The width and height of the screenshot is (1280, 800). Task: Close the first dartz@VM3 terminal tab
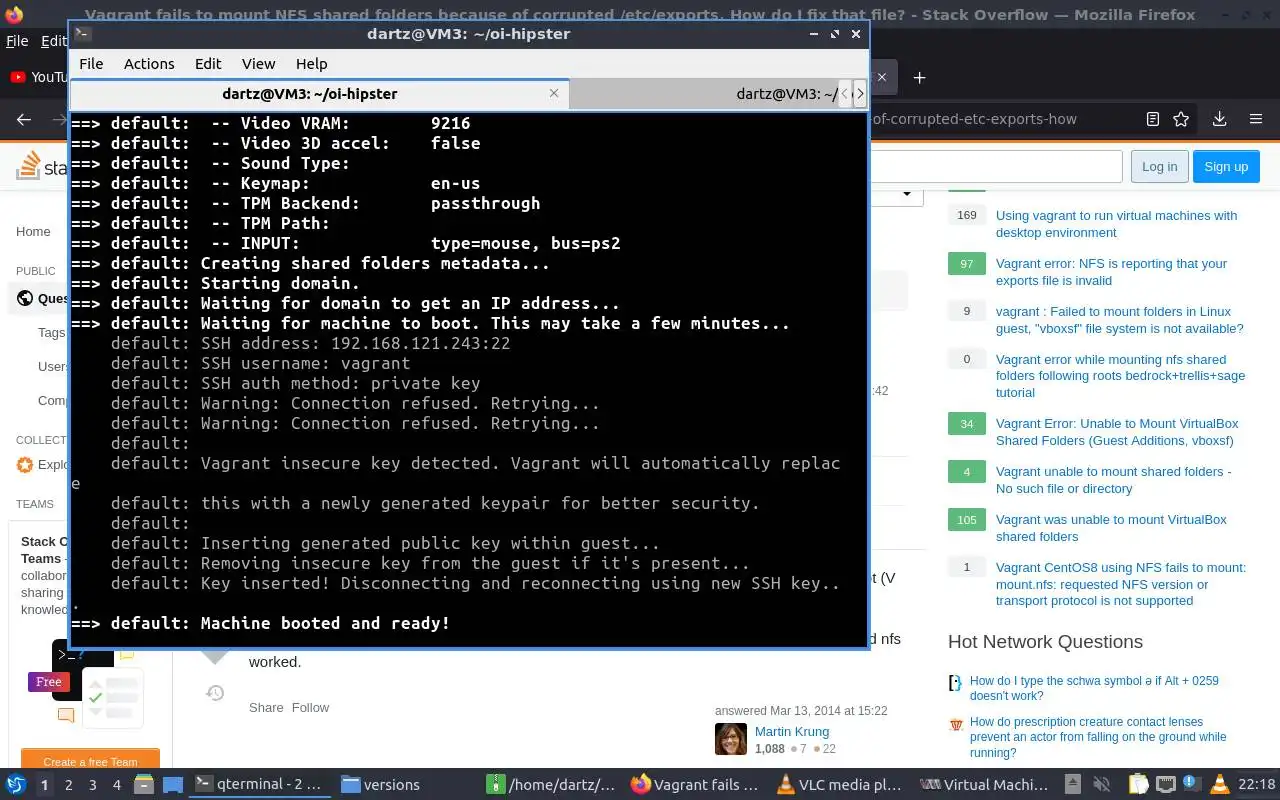point(554,93)
